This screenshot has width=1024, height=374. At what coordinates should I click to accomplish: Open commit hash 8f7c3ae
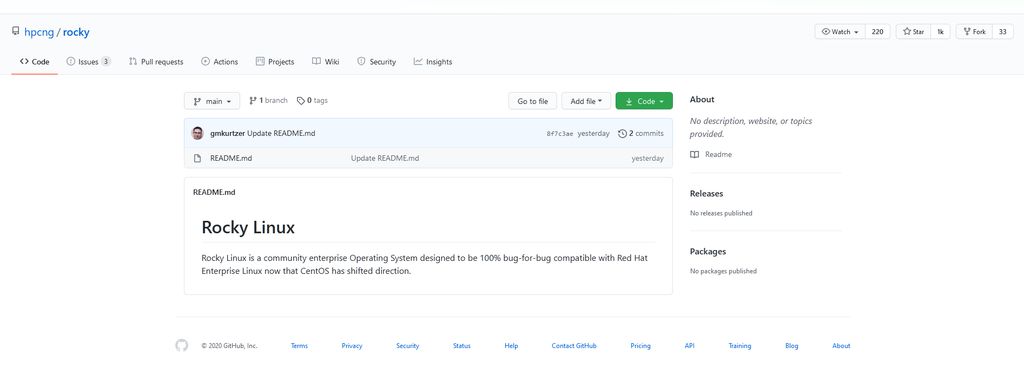(560, 134)
